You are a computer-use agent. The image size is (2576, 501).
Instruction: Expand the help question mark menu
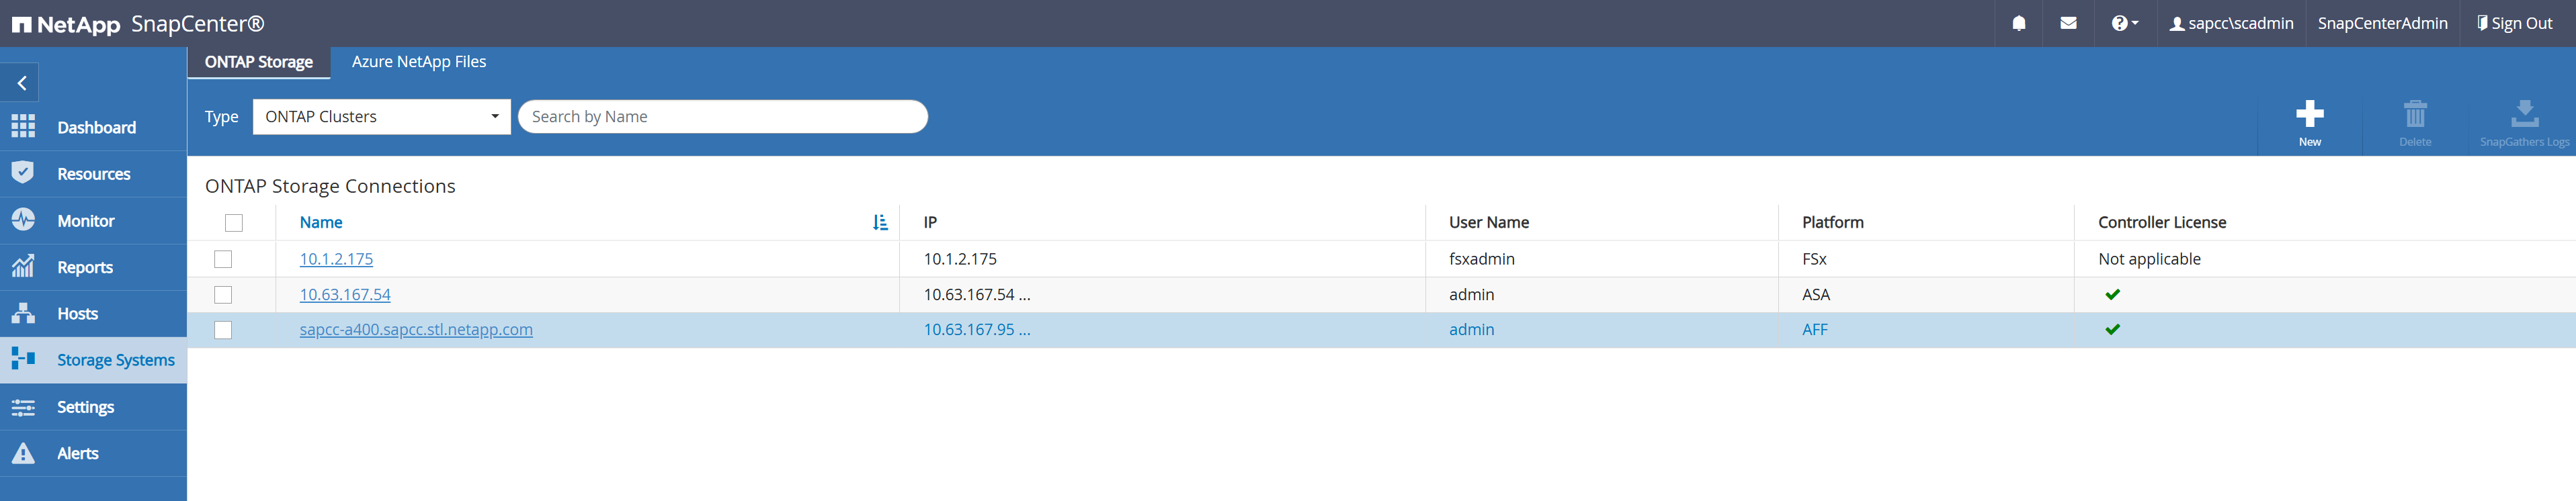tap(2124, 23)
